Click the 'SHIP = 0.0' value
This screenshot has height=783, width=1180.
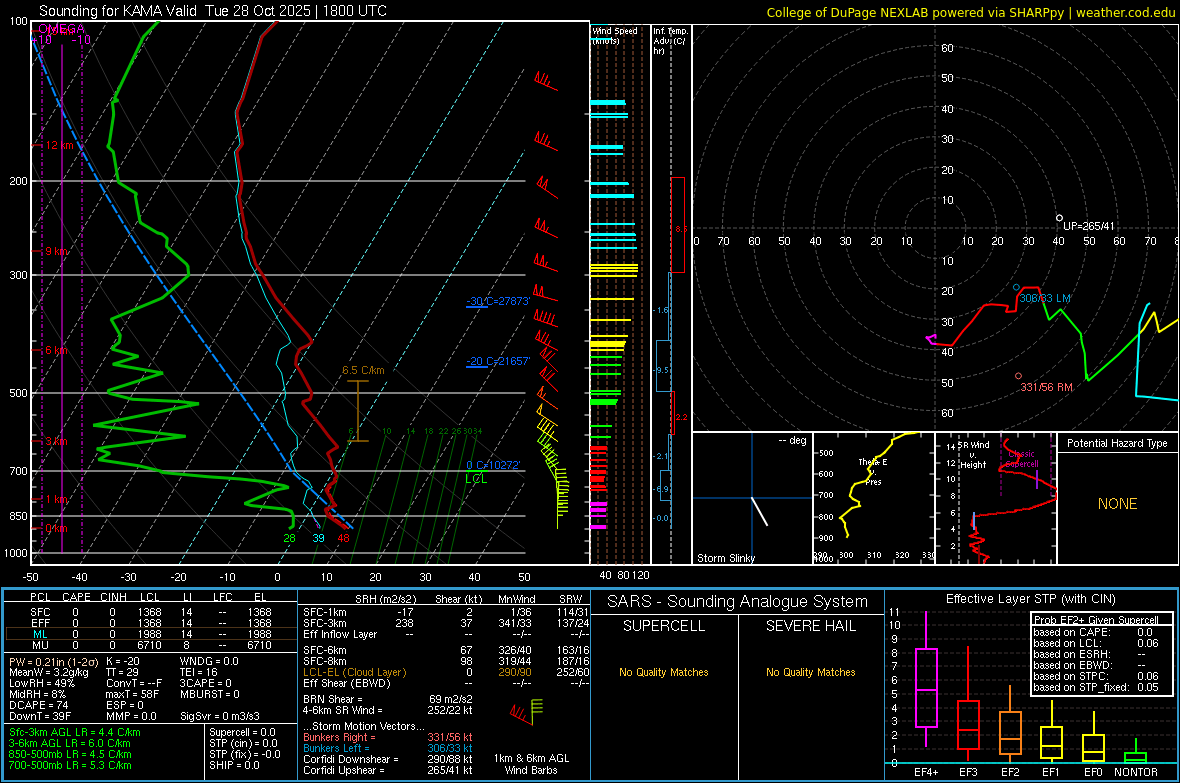coord(234,765)
